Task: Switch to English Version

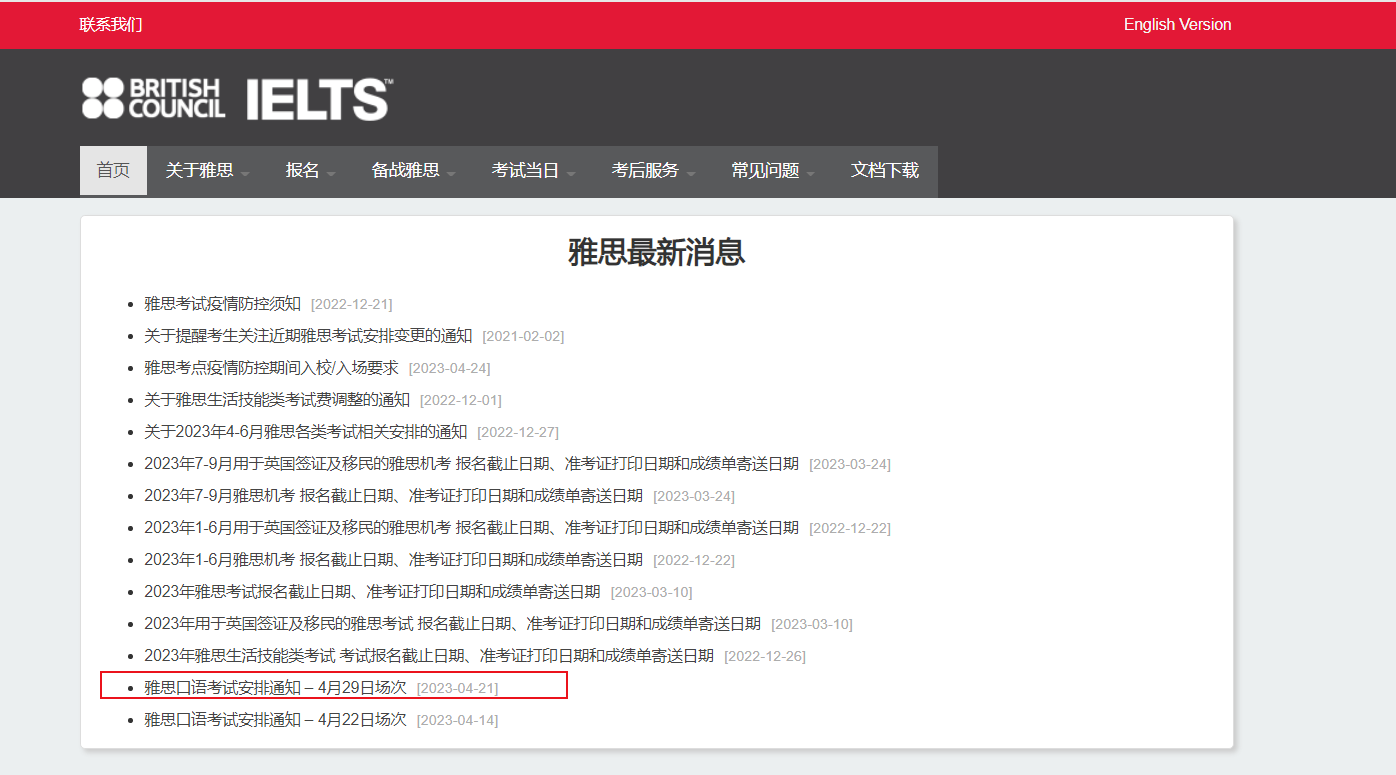Action: pos(1177,24)
